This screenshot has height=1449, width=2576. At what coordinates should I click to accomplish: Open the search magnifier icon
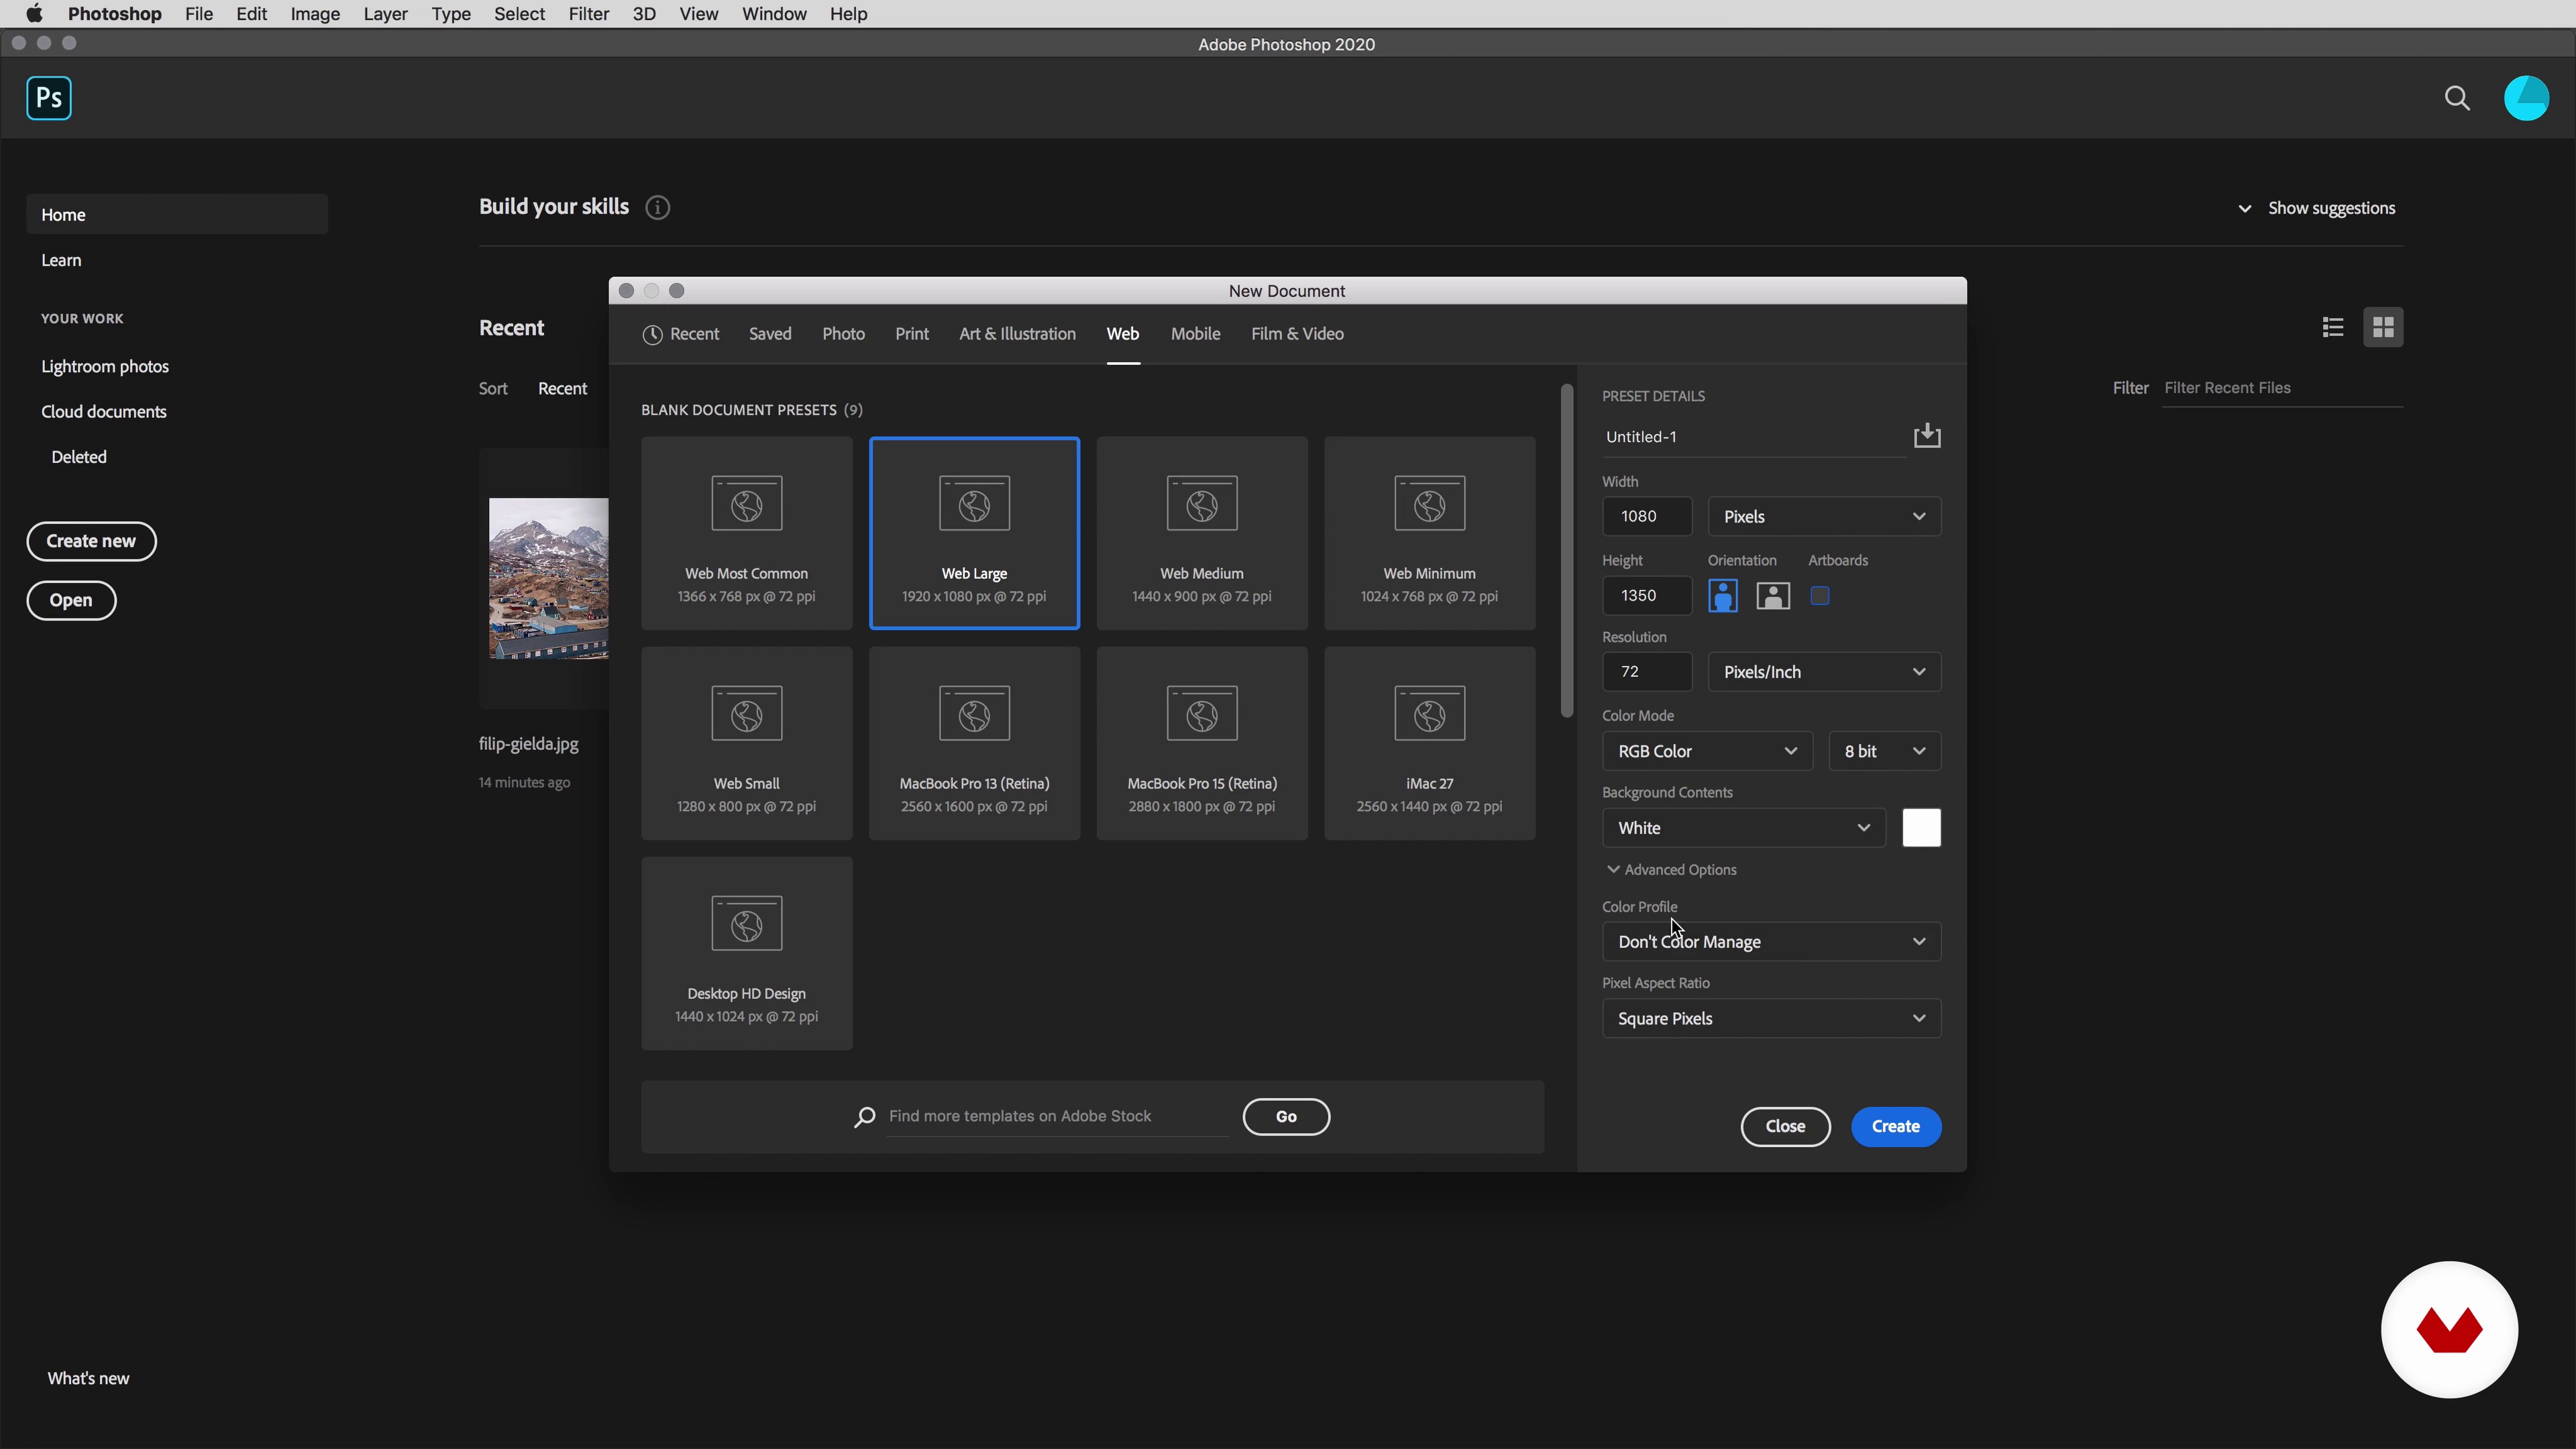click(x=2457, y=98)
